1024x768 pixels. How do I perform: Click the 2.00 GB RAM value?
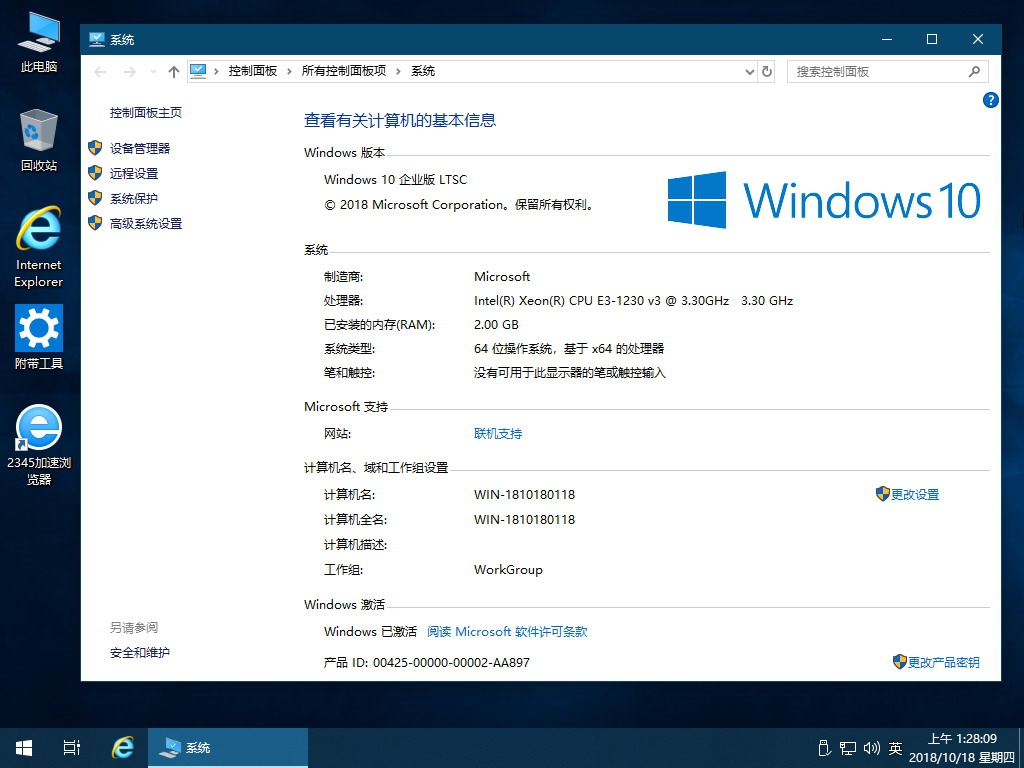[496, 325]
